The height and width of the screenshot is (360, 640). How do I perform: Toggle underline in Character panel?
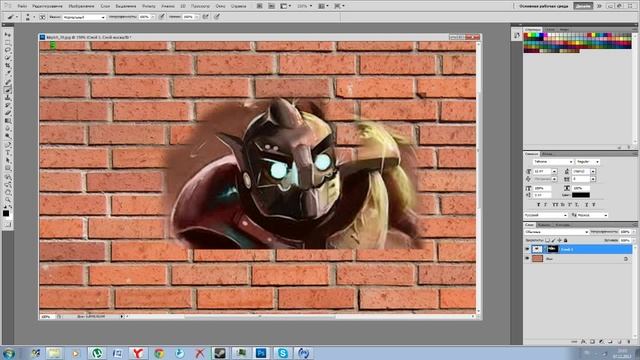tap(587, 204)
